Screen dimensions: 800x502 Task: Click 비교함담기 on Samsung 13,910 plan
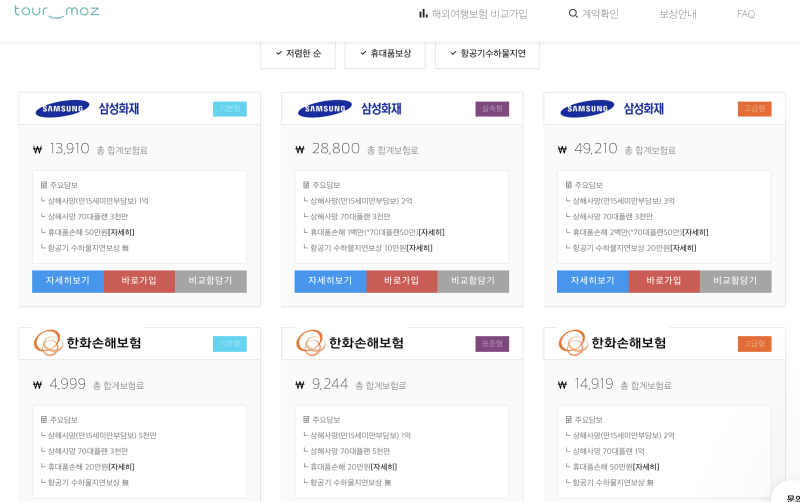211,281
